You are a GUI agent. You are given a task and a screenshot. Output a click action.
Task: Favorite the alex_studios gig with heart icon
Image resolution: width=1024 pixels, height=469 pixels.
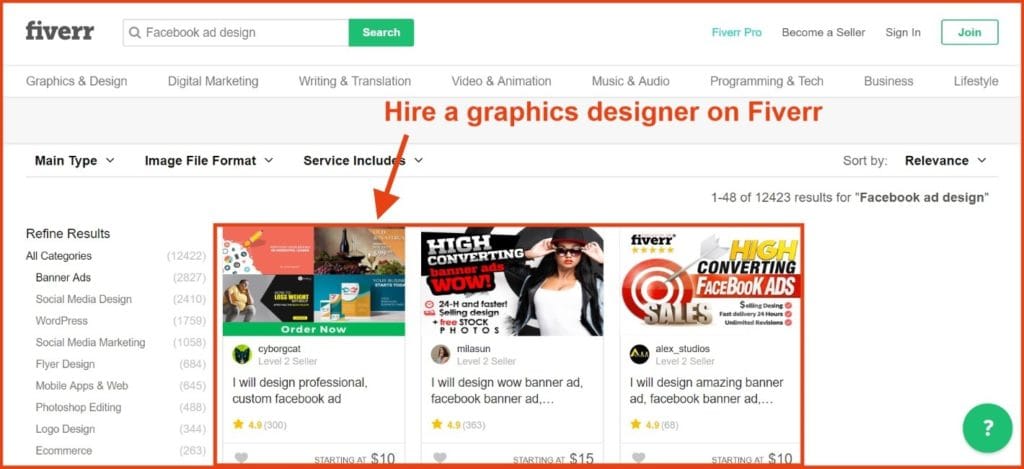[639, 457]
